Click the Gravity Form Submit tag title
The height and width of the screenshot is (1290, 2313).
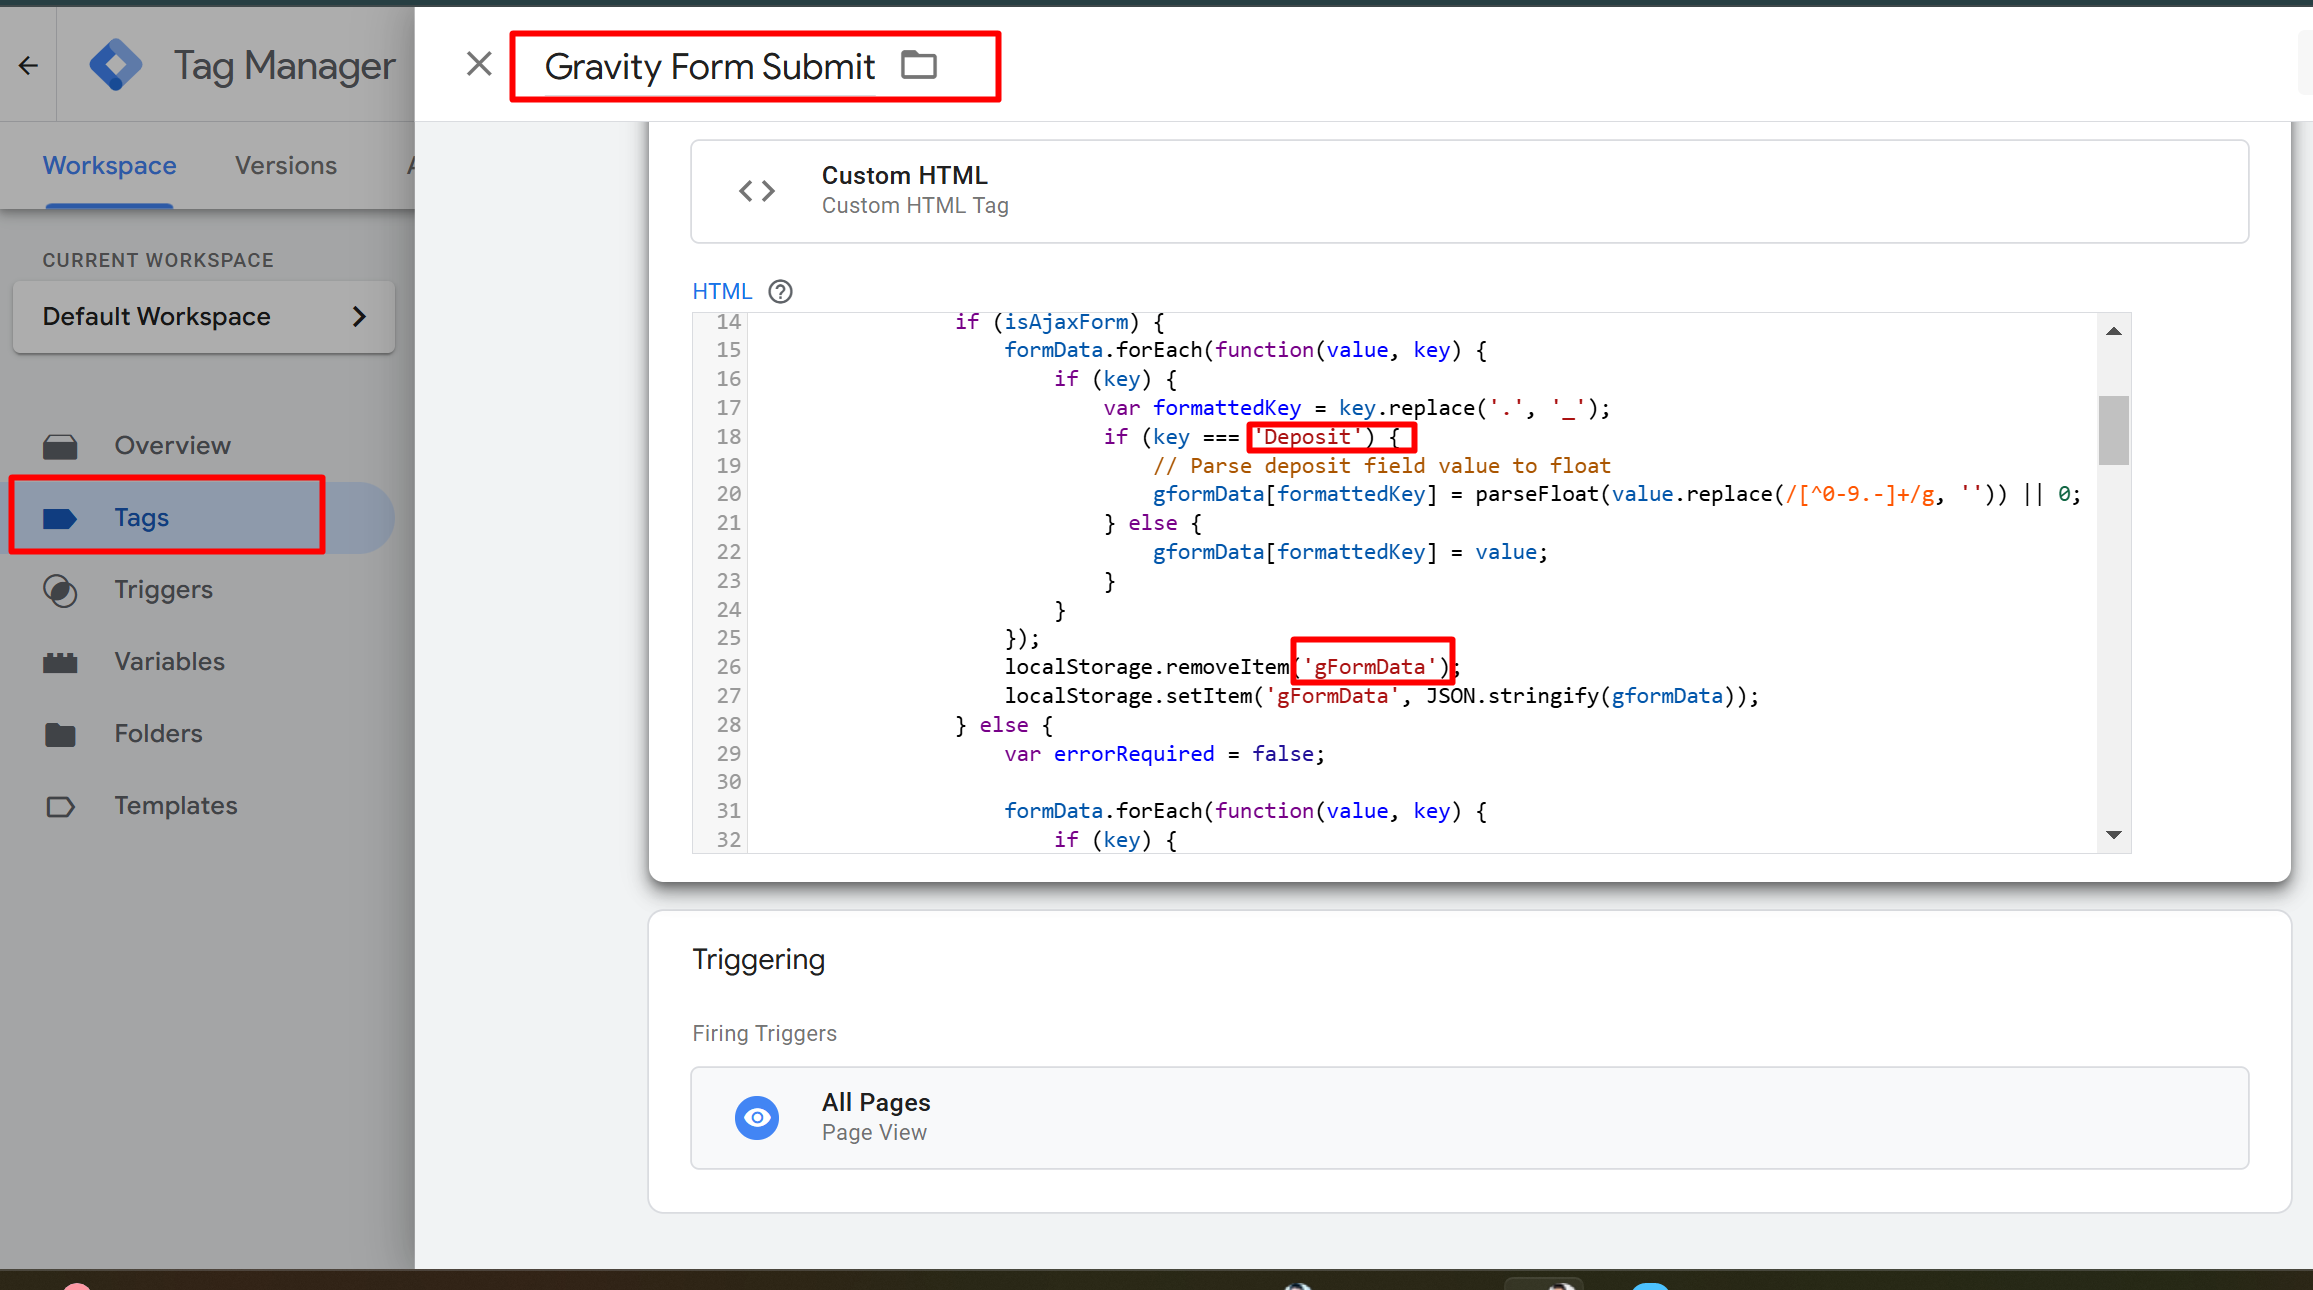(x=709, y=67)
